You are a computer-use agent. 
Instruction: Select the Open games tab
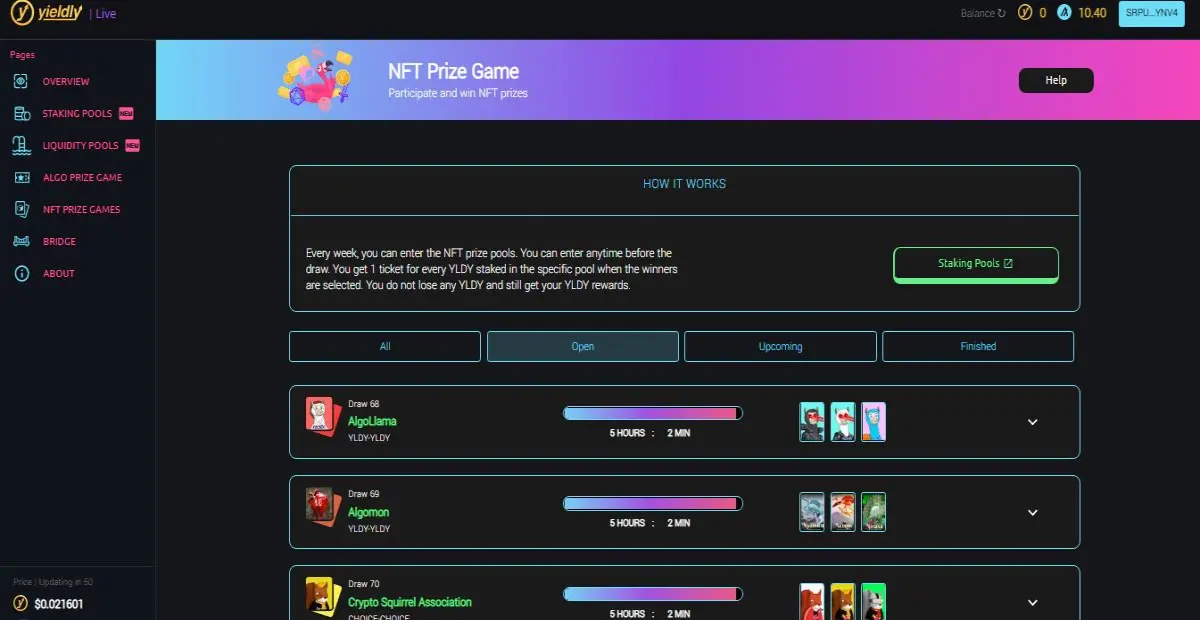pos(583,346)
